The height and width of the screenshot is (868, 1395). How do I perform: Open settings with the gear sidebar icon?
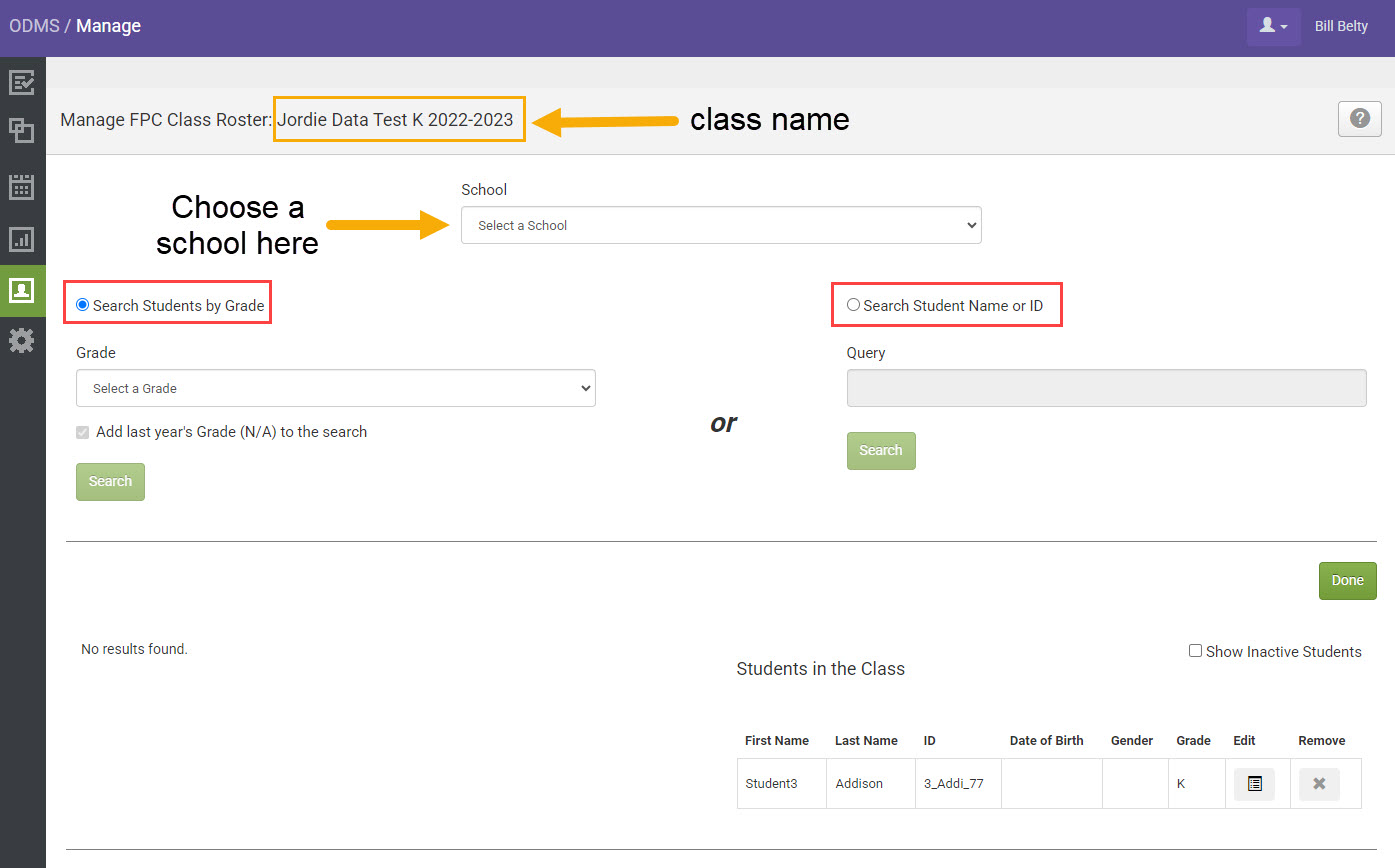coord(22,340)
